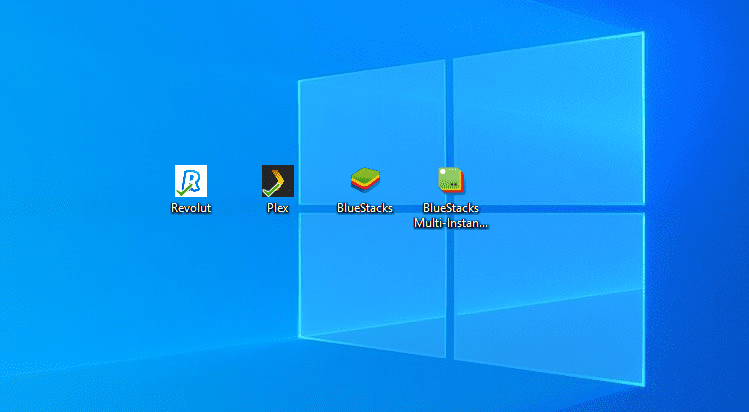Viewport: 749px width, 412px height.
Task: Select the BlueStacks desktop shortcut icon
Action: pos(365,180)
